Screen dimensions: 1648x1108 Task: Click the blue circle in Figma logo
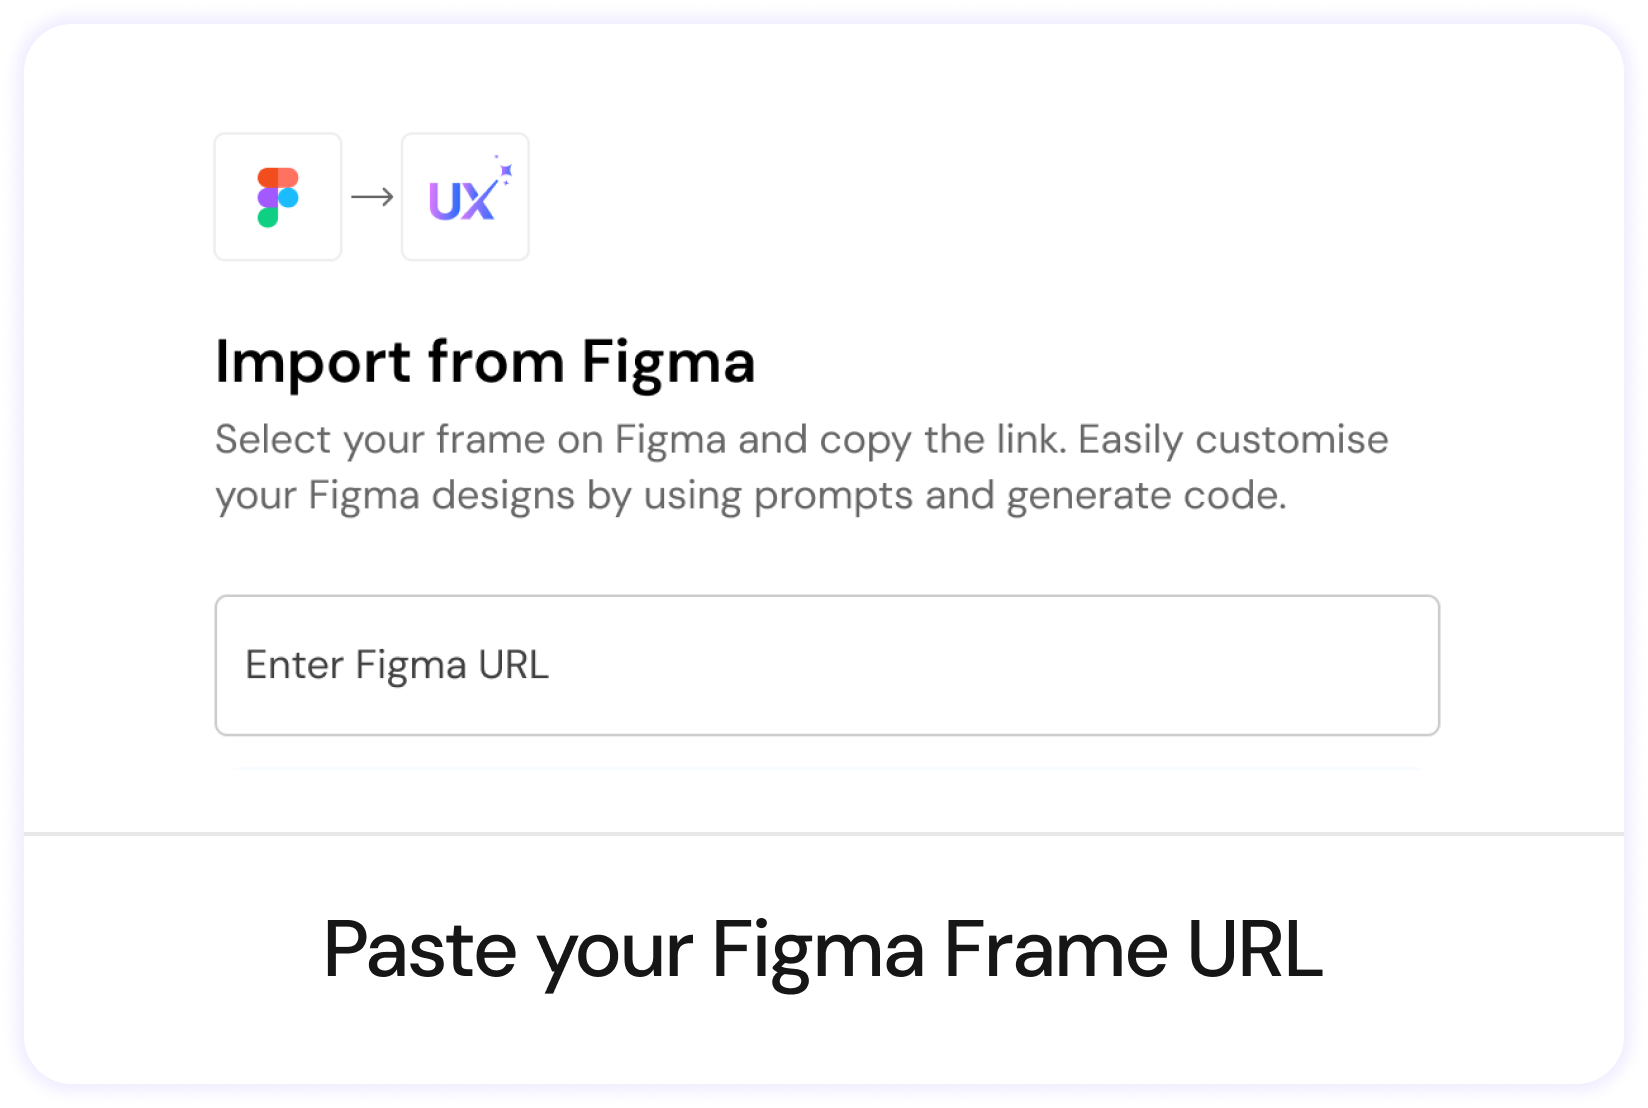pos(289,197)
